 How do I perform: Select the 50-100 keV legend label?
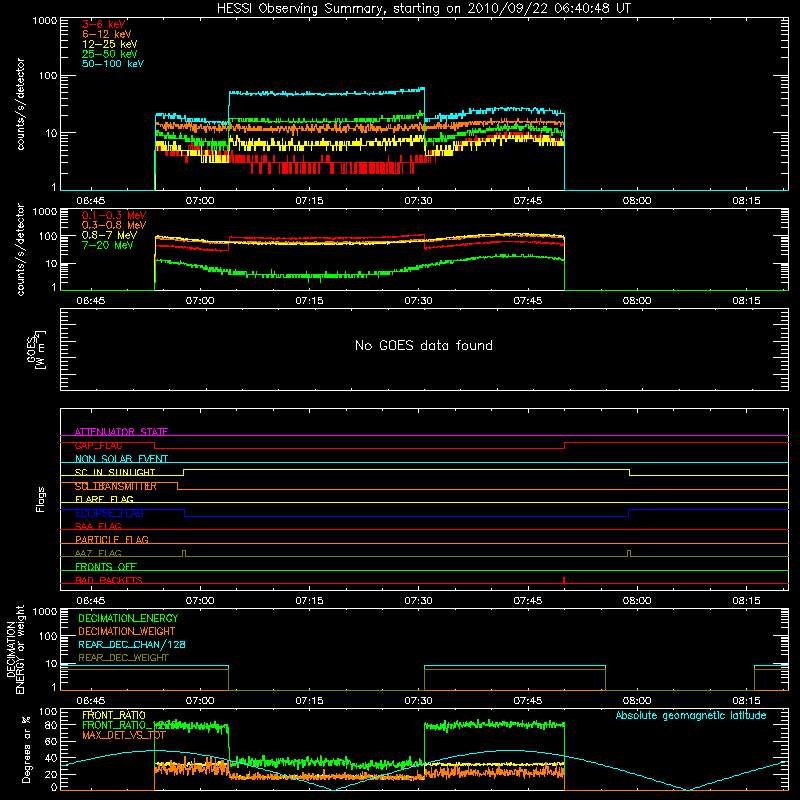(113, 64)
